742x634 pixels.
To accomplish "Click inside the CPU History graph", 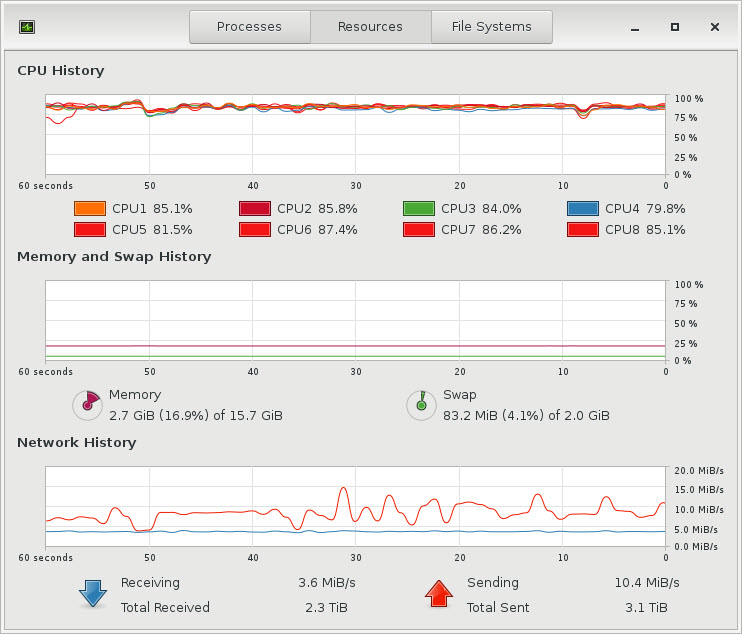I will pos(355,135).
